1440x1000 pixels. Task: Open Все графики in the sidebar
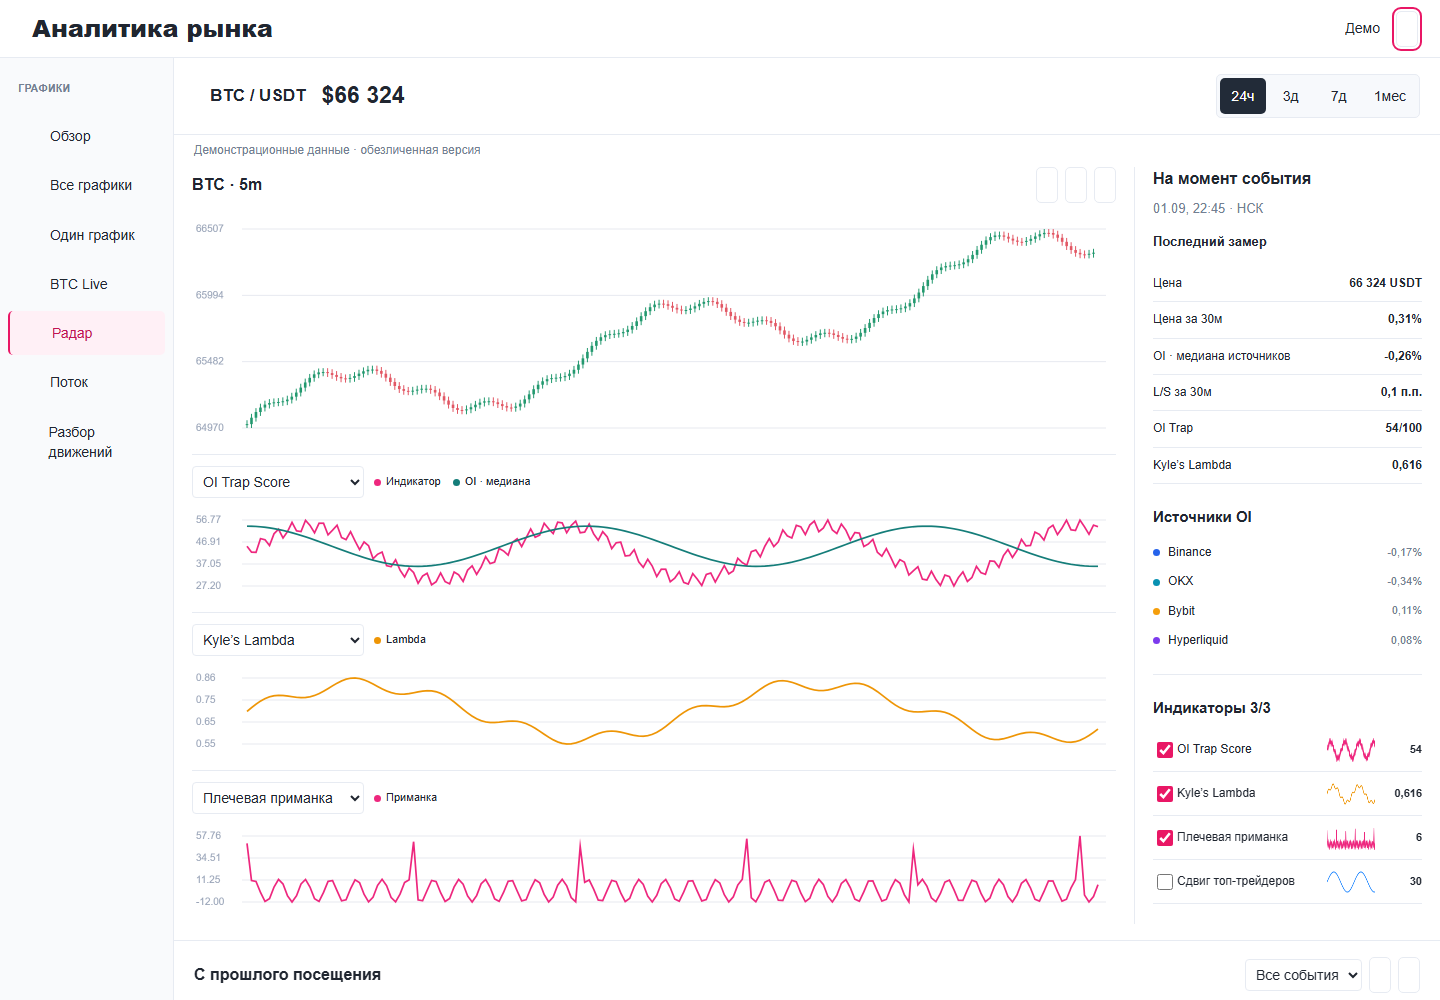click(x=87, y=185)
